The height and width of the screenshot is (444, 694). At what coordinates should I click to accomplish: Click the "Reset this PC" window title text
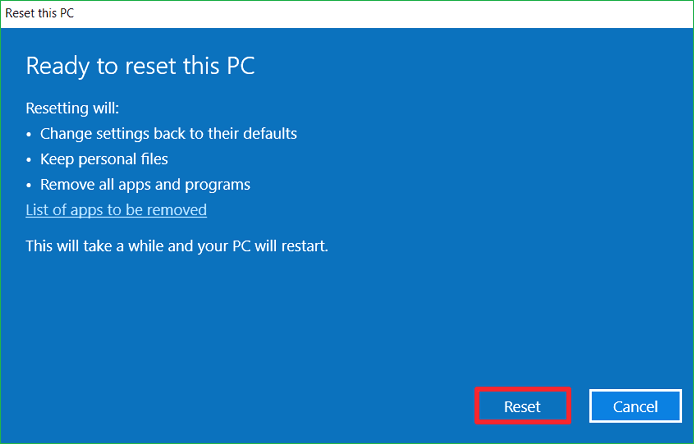[x=39, y=13]
